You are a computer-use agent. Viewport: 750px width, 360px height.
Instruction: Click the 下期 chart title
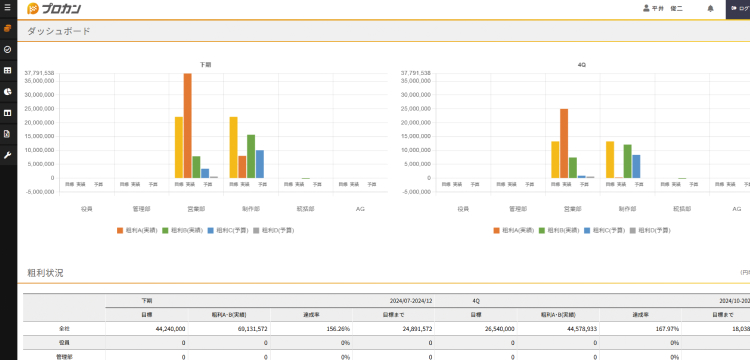(205, 65)
